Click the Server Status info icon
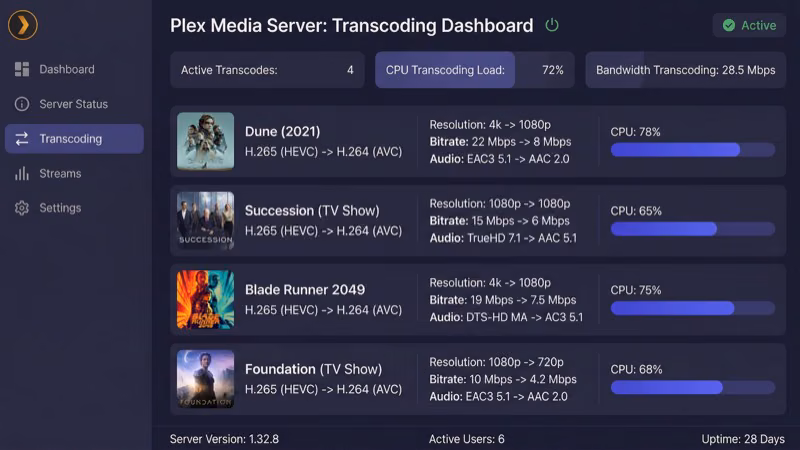Image resolution: width=800 pixels, height=450 pixels. pyautogui.click(x=22, y=104)
